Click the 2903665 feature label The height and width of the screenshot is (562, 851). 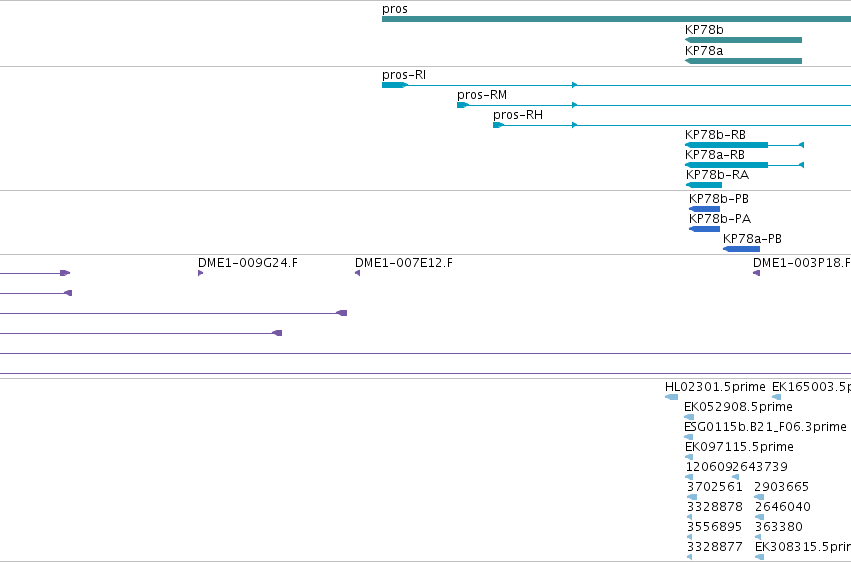pos(782,487)
